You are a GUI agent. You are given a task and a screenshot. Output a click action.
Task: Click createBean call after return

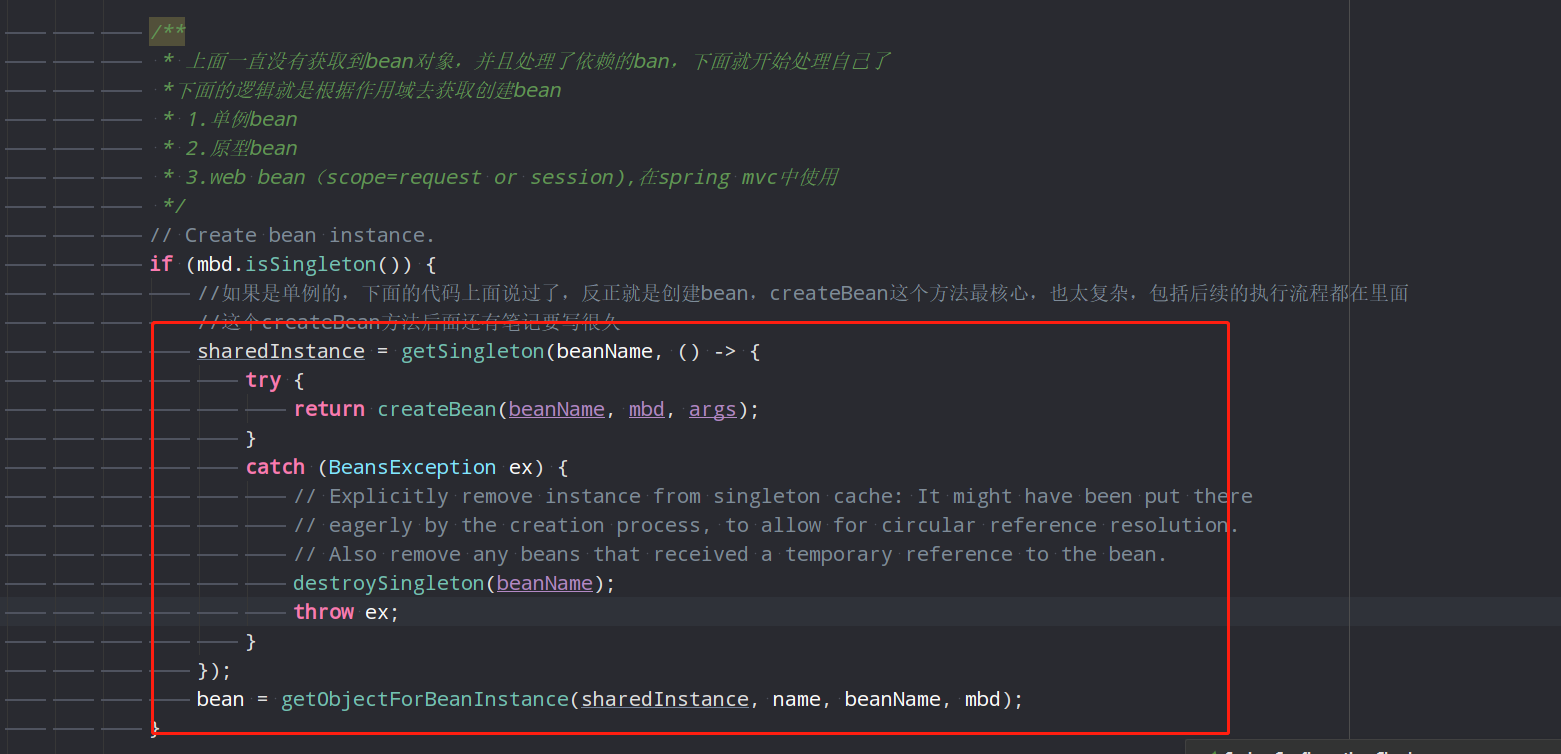point(436,410)
